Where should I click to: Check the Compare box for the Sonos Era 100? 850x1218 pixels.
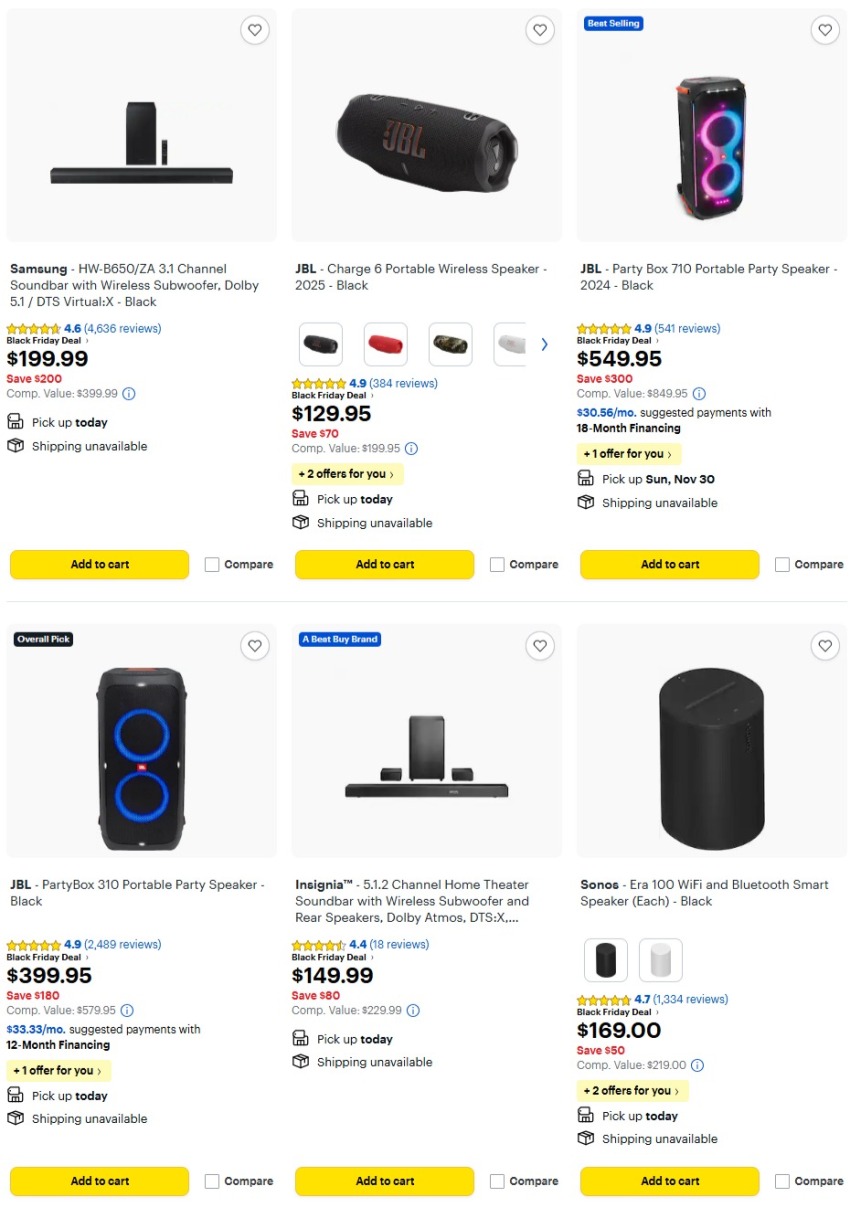[x=781, y=1181]
